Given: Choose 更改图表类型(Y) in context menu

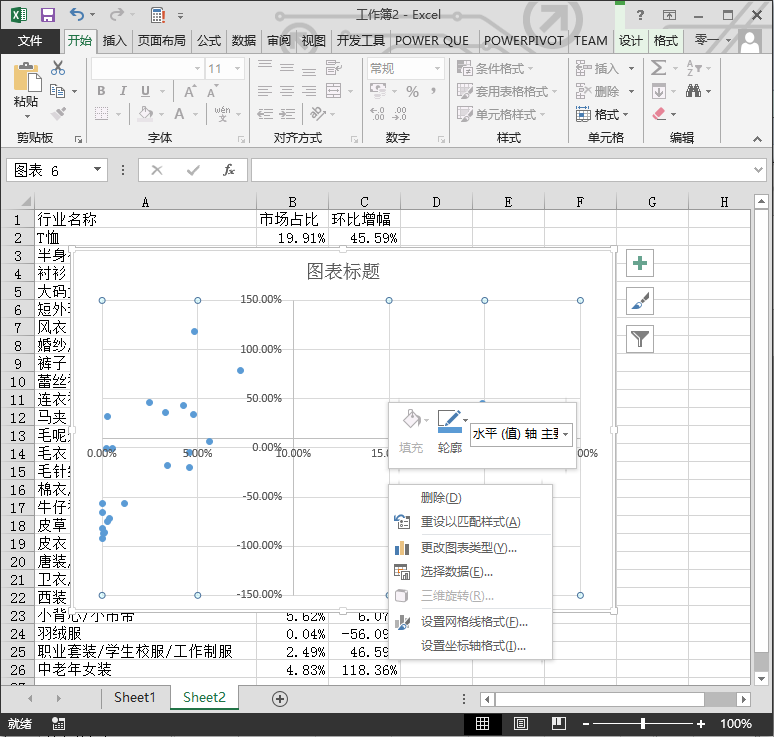Looking at the screenshot, I should click(470, 548).
